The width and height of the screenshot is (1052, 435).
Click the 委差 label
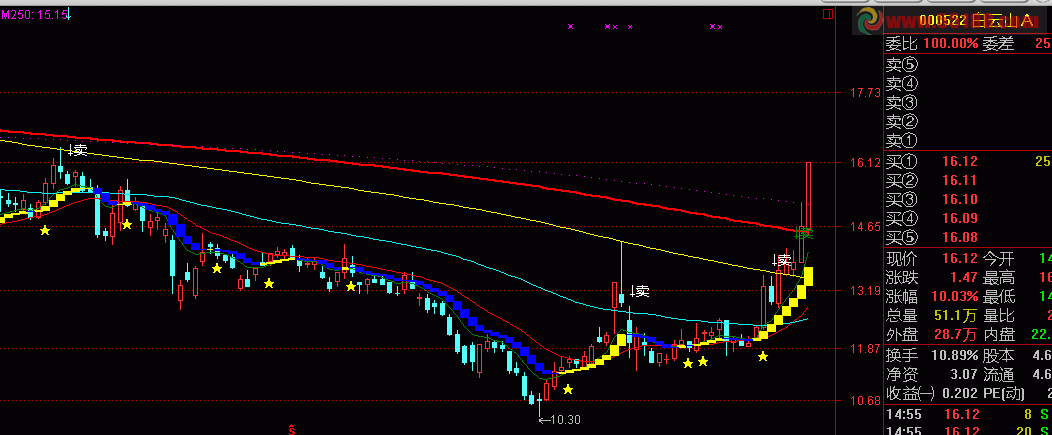1000,44
